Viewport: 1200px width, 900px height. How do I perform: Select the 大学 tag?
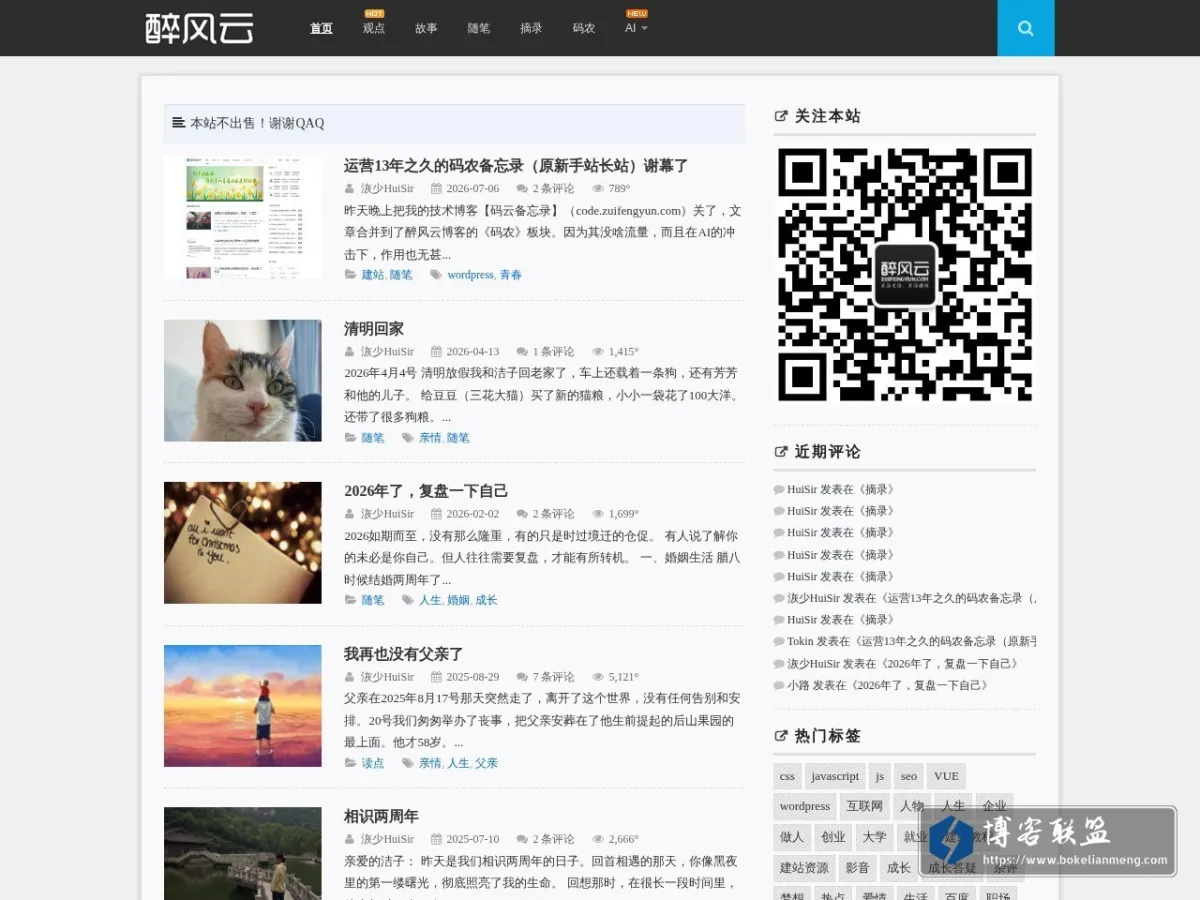pyautogui.click(x=875, y=837)
